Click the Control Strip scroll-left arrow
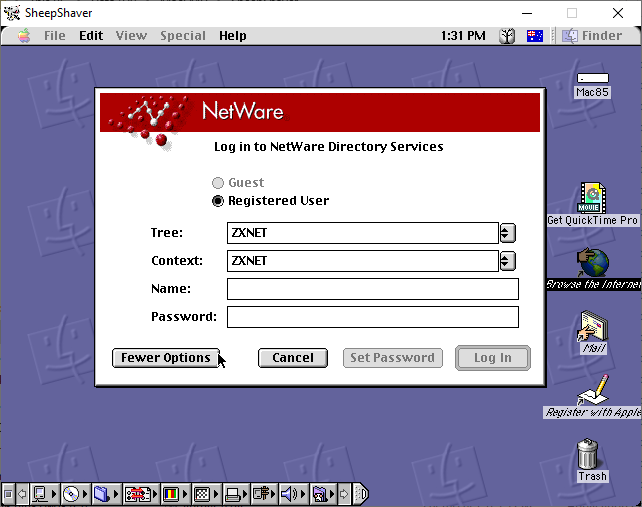Viewport: 642px width, 507px height. [23, 494]
